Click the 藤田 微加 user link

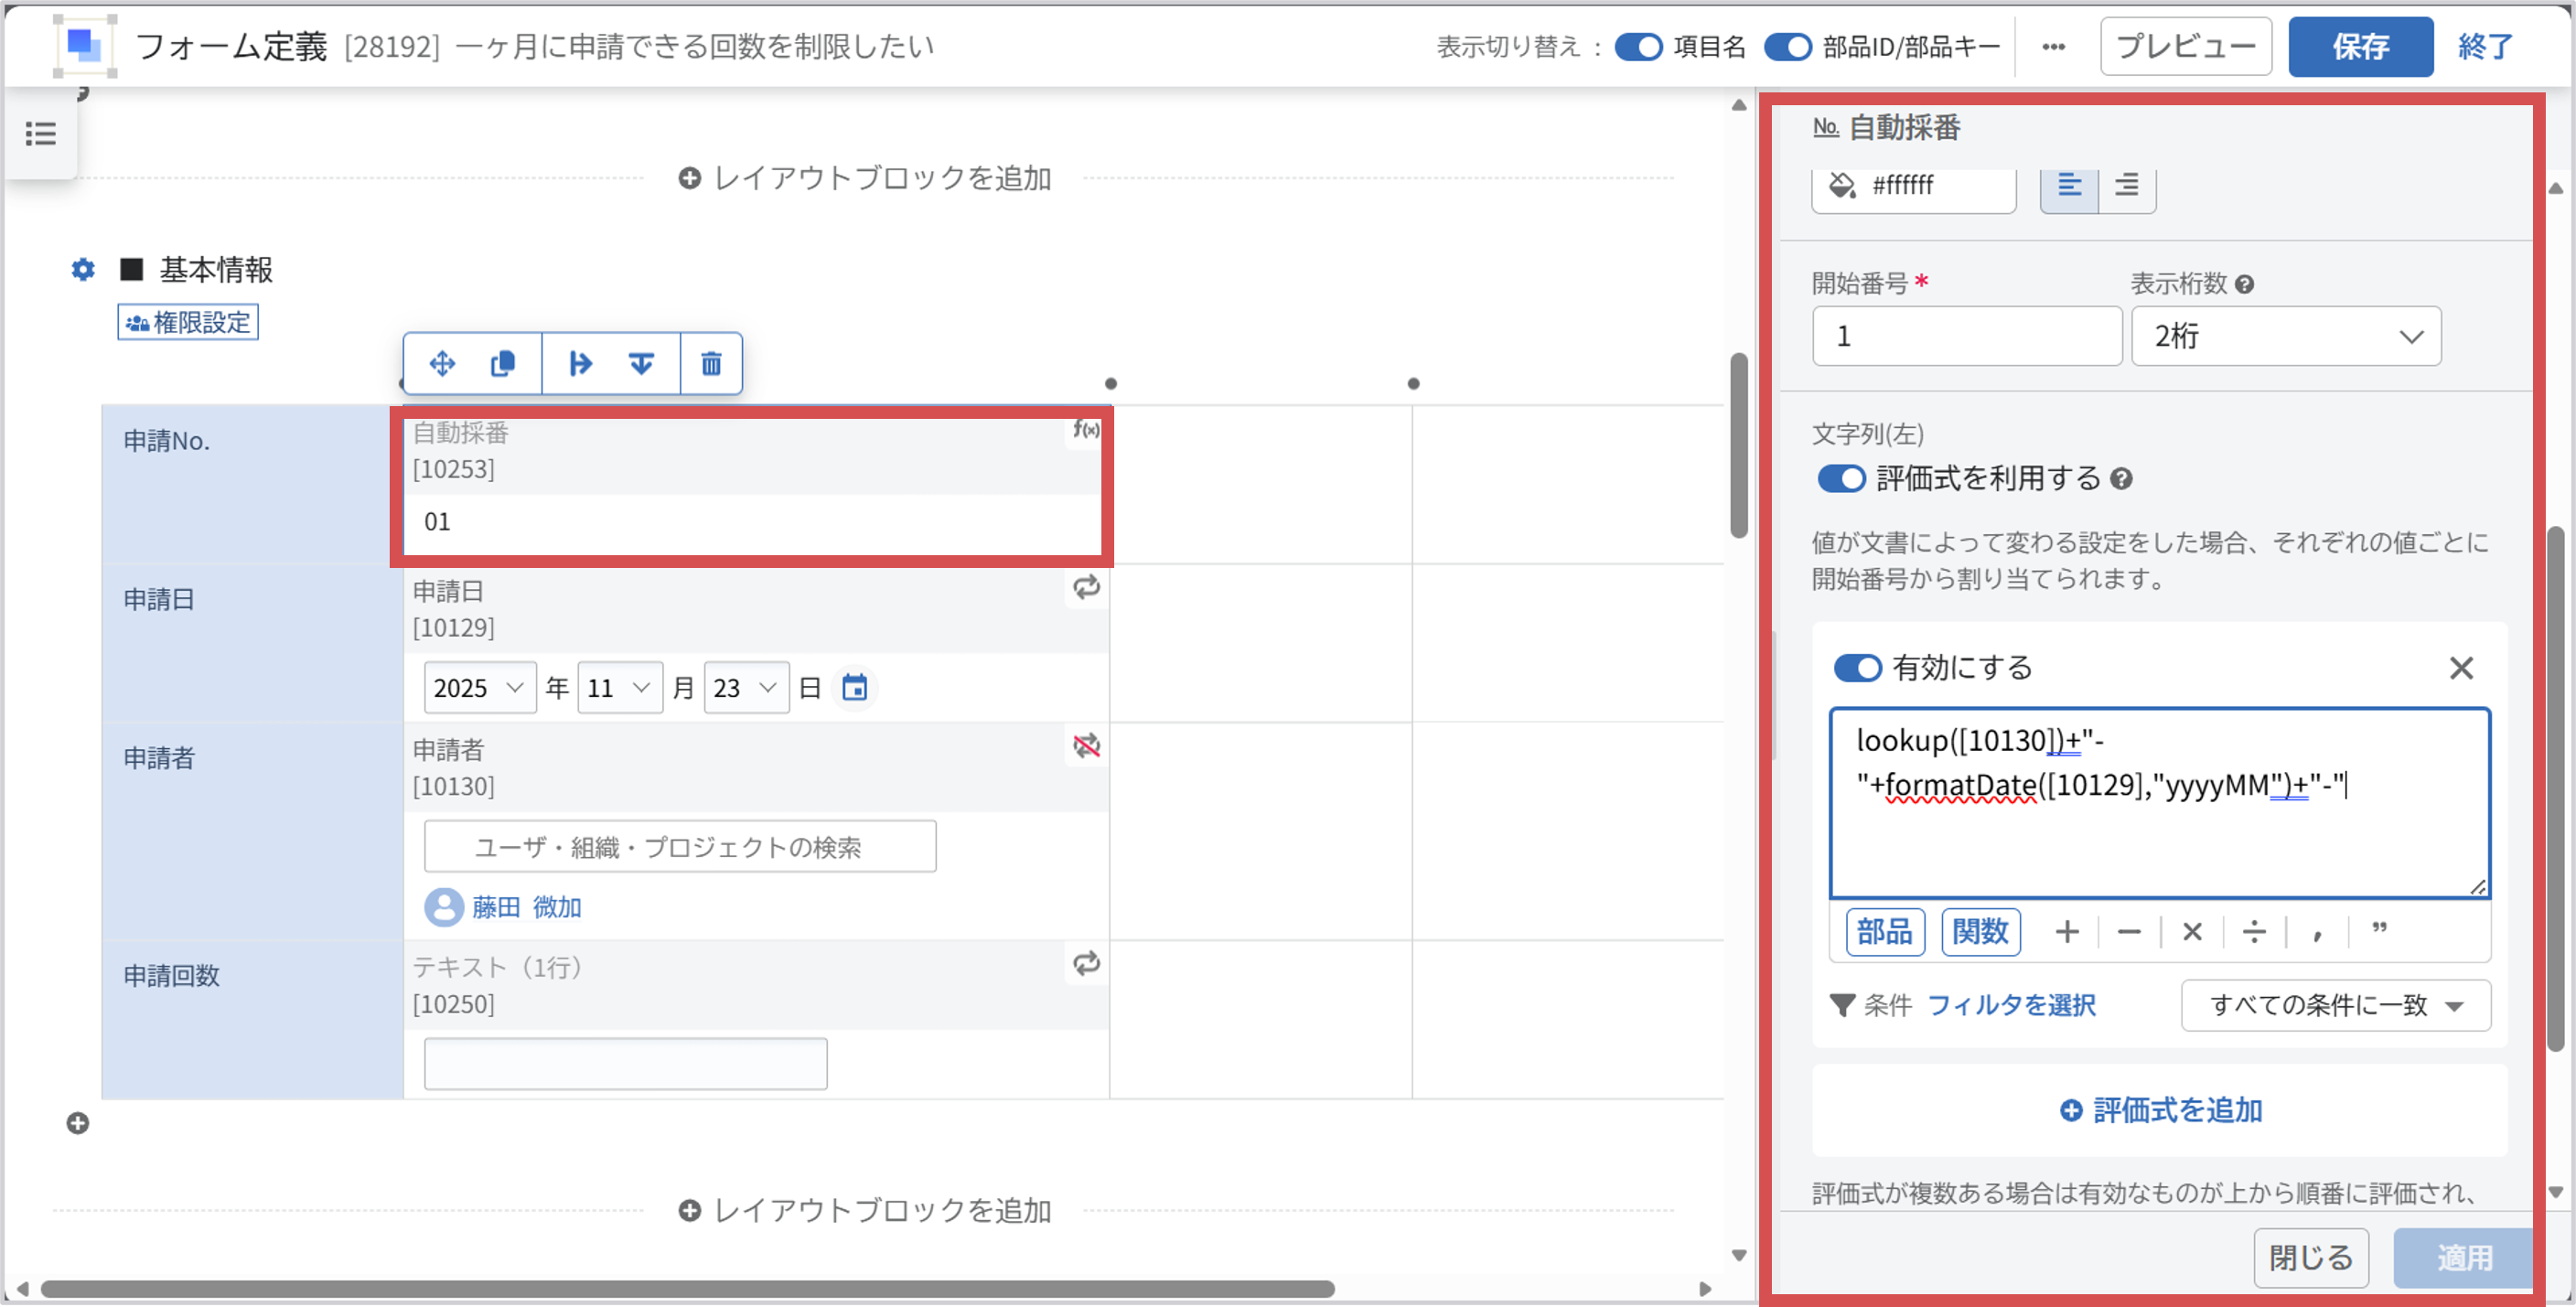coord(527,907)
